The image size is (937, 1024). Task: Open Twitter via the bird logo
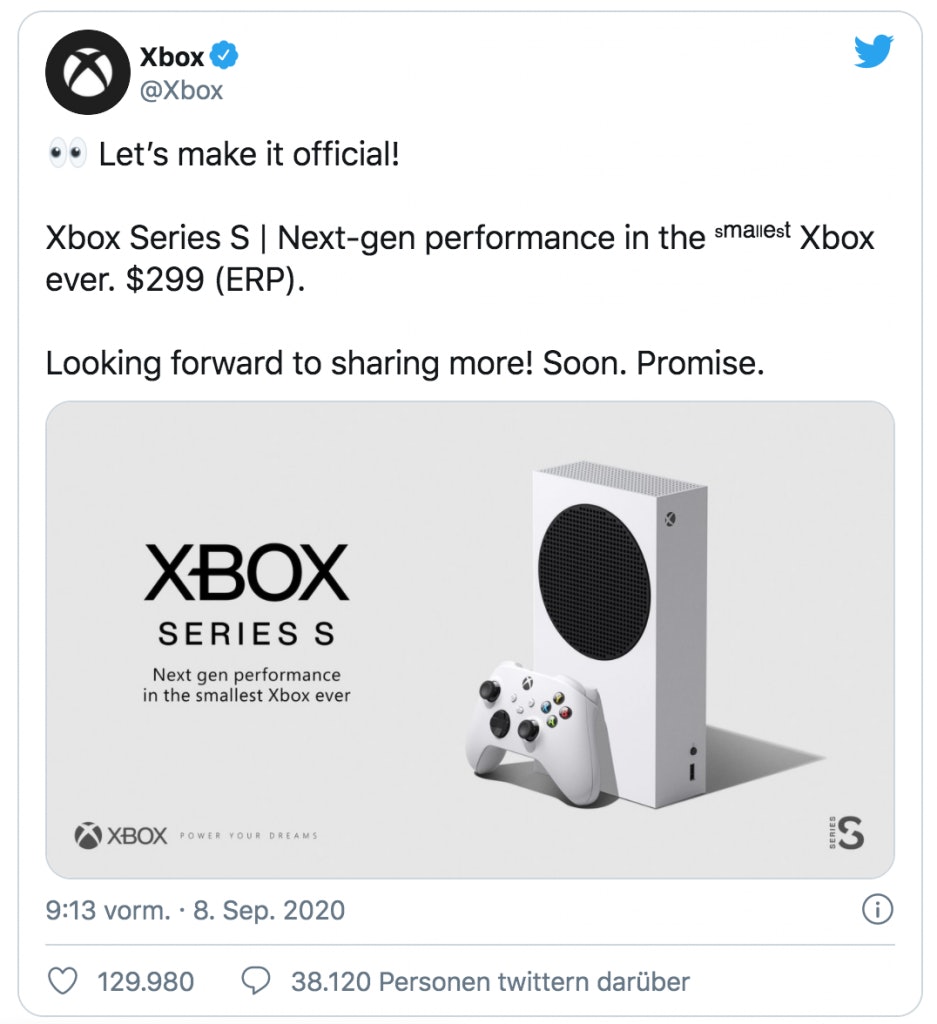click(x=873, y=52)
